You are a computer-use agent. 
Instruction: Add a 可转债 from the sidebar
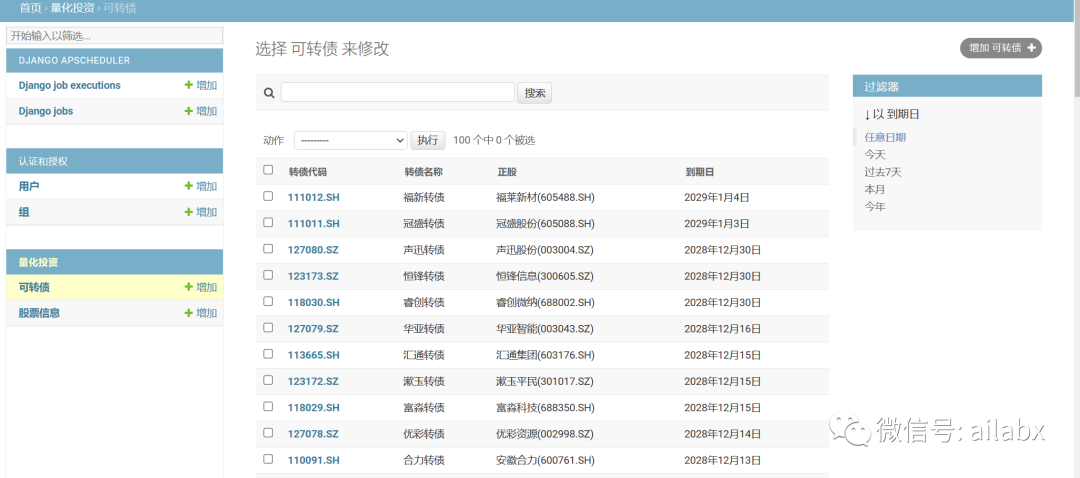(200, 287)
